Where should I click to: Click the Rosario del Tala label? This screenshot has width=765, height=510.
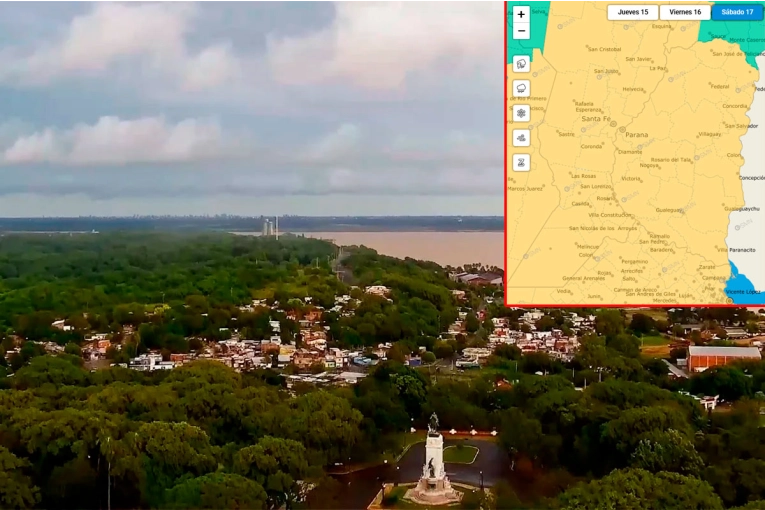coord(671,160)
